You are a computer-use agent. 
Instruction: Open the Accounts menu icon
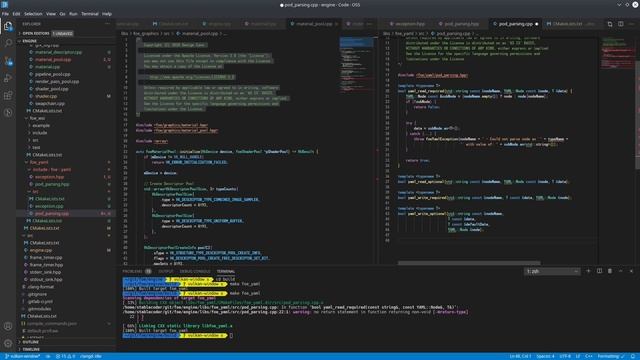(8, 326)
